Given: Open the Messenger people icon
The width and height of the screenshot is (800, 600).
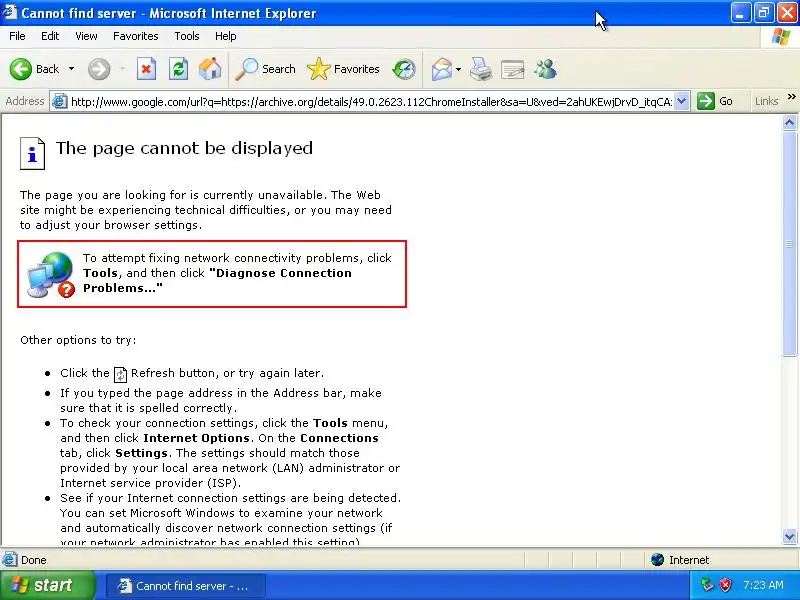Looking at the screenshot, I should (545, 69).
